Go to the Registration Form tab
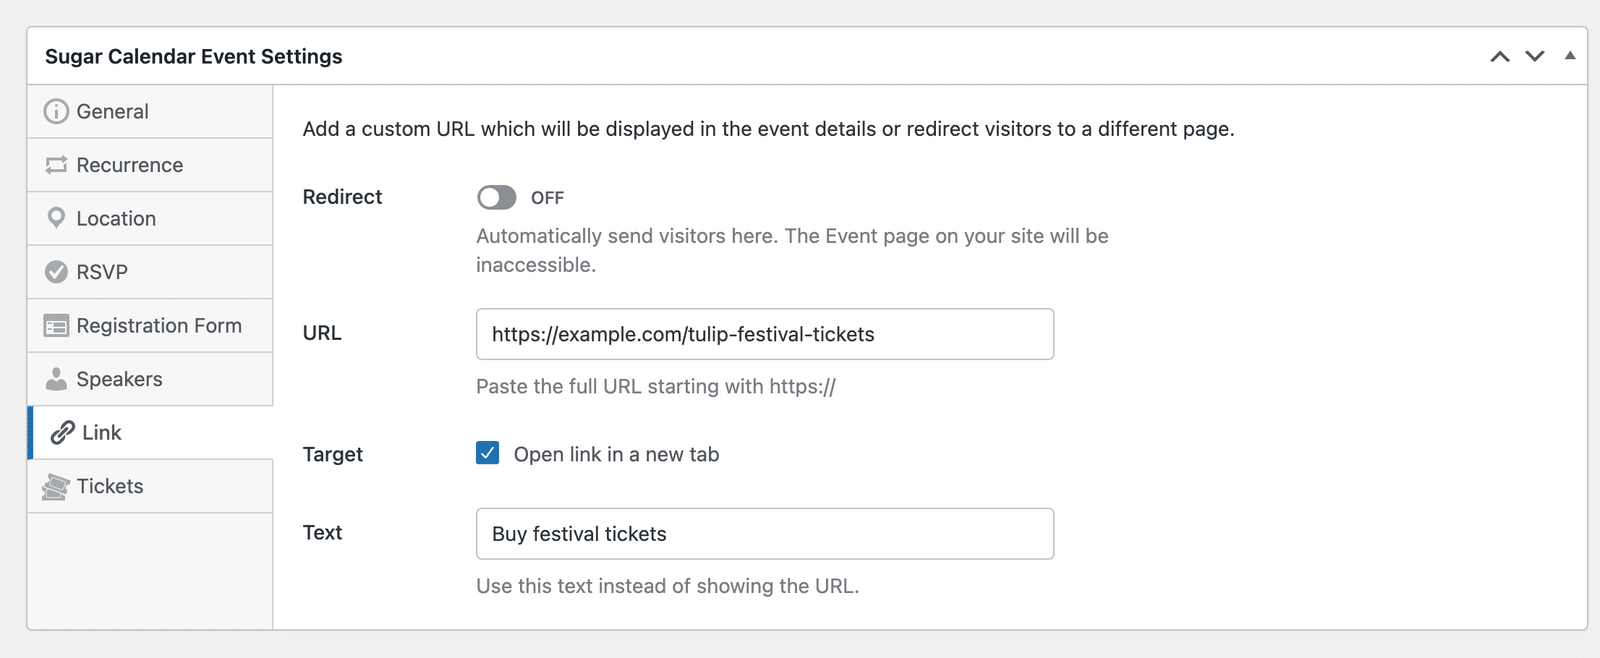Screen dimensions: 1600x658 pyautogui.click(x=150, y=325)
